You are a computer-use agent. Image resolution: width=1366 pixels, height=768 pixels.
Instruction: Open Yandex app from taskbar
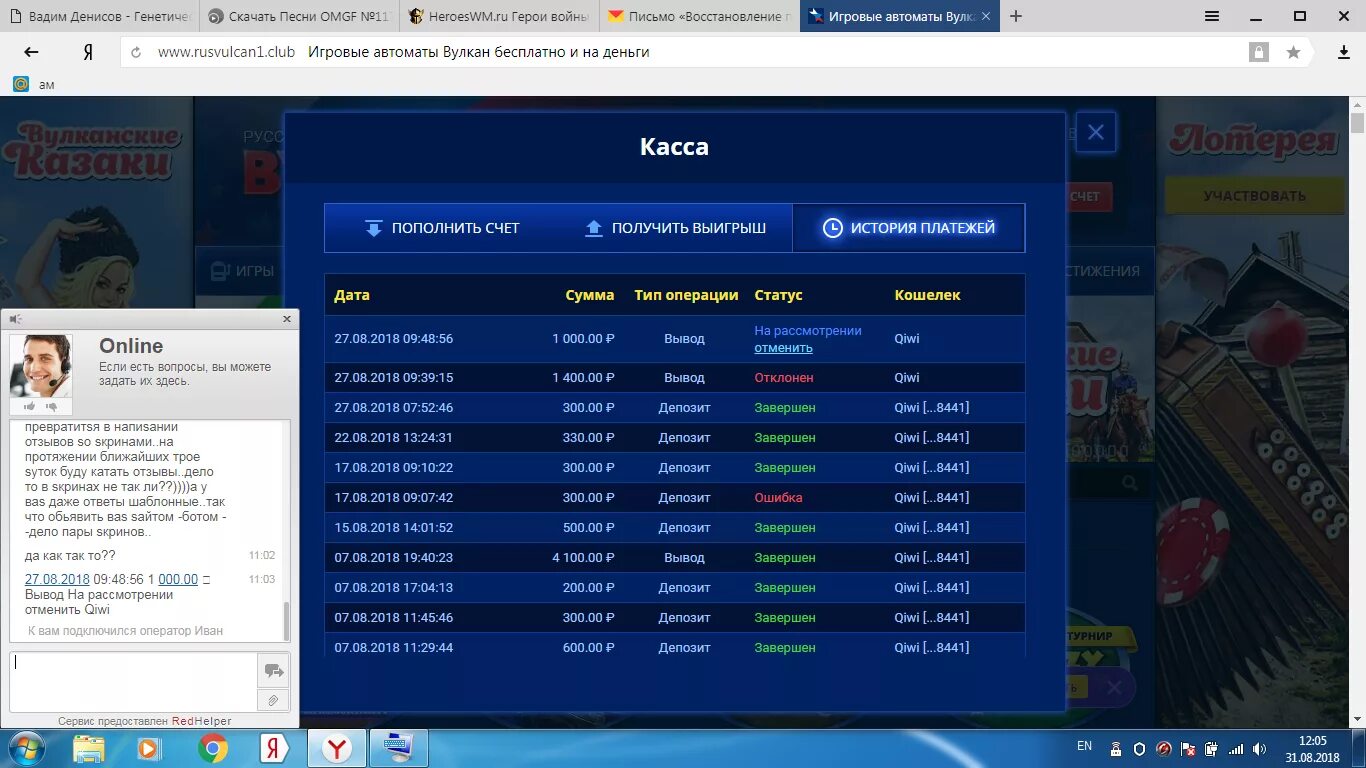click(x=275, y=748)
